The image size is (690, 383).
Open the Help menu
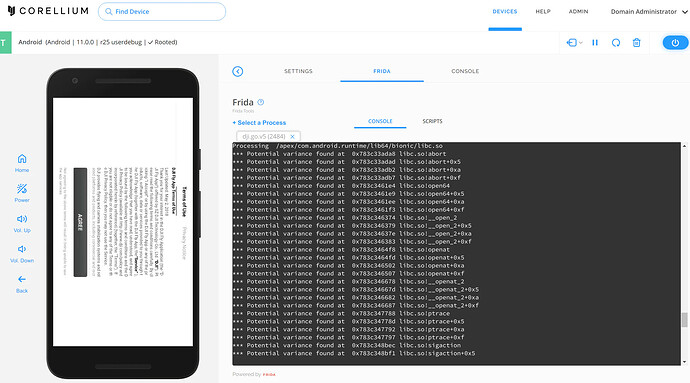[x=543, y=11]
